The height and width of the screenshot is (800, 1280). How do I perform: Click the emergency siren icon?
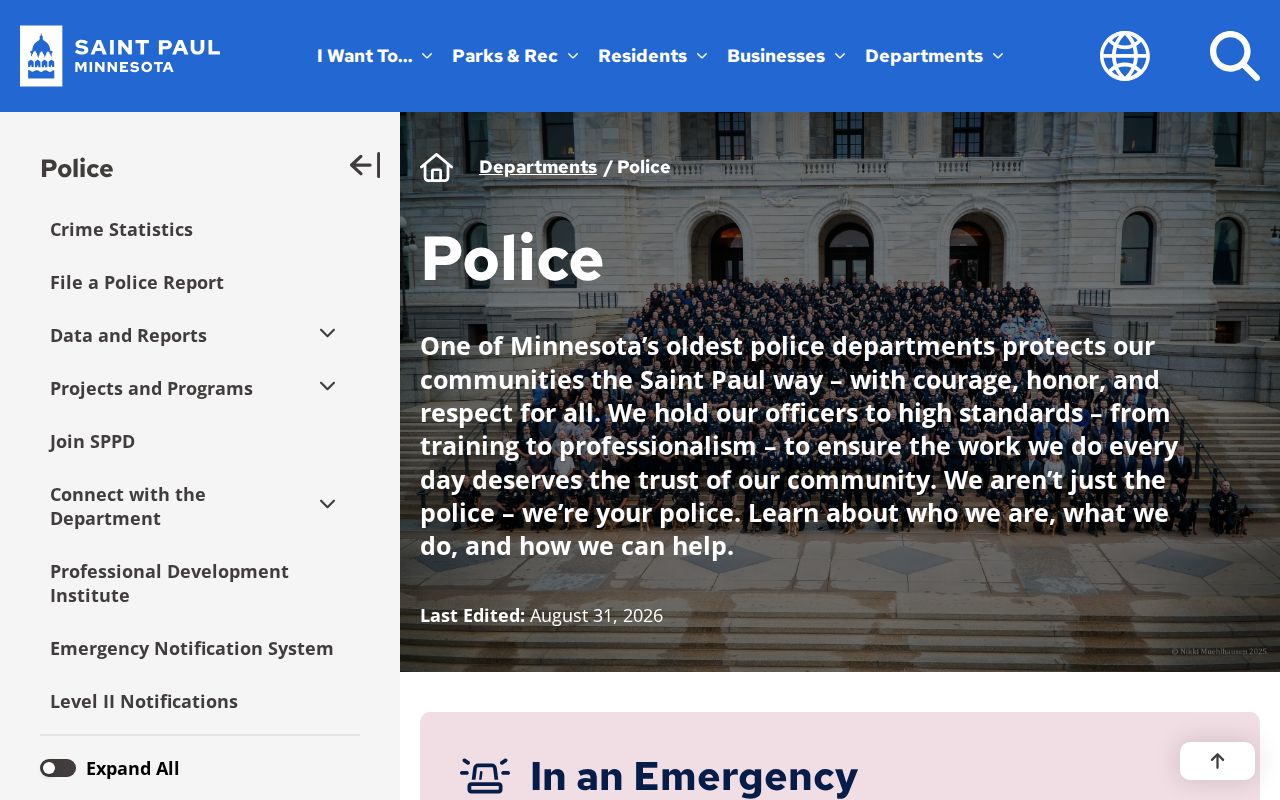pyautogui.click(x=485, y=776)
